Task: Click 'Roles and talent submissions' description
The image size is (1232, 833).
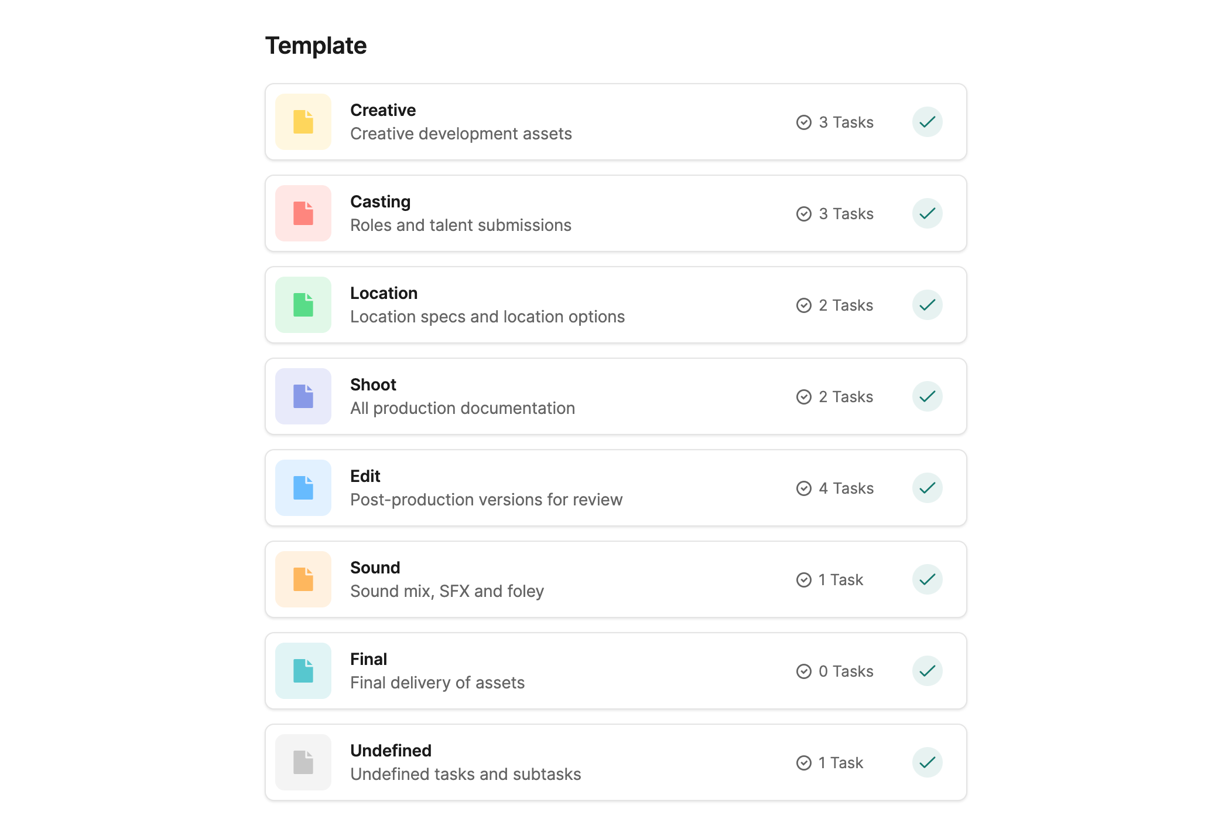Action: tap(460, 225)
